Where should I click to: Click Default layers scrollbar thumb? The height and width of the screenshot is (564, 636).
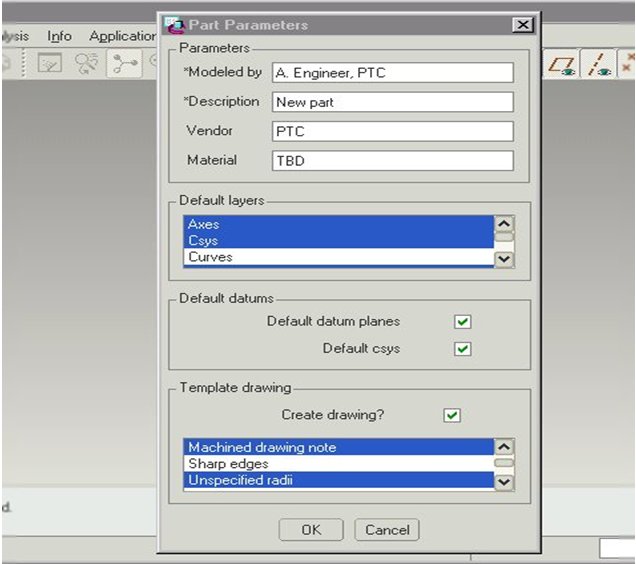pos(504,237)
